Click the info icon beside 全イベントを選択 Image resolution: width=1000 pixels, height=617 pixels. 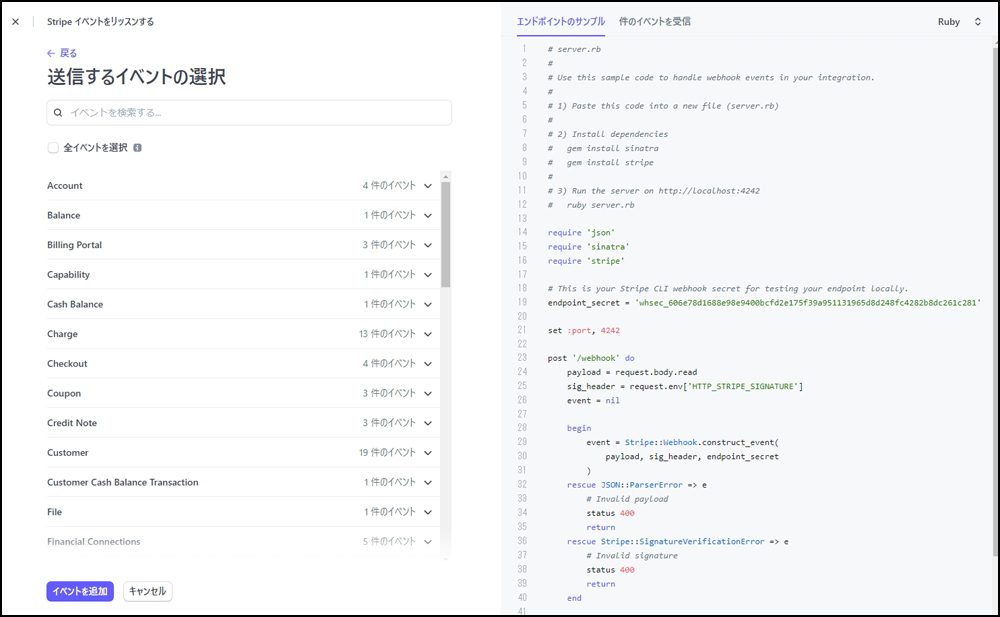tap(137, 148)
